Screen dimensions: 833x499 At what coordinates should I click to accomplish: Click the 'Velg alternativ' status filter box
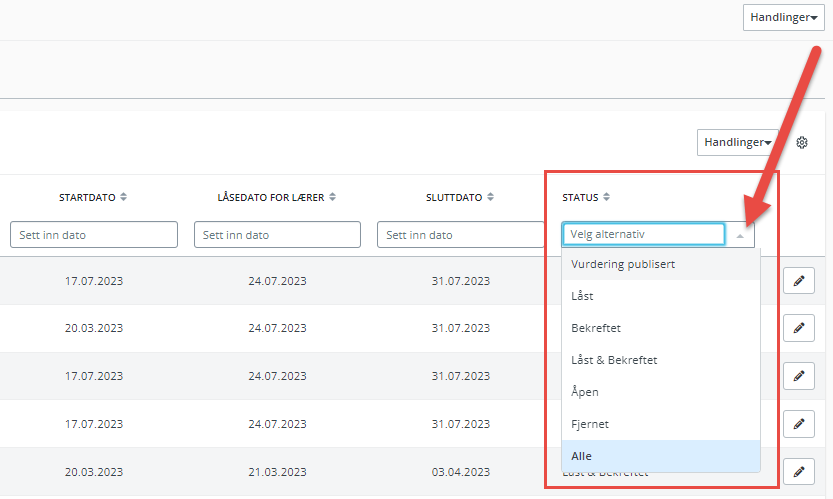coord(644,234)
